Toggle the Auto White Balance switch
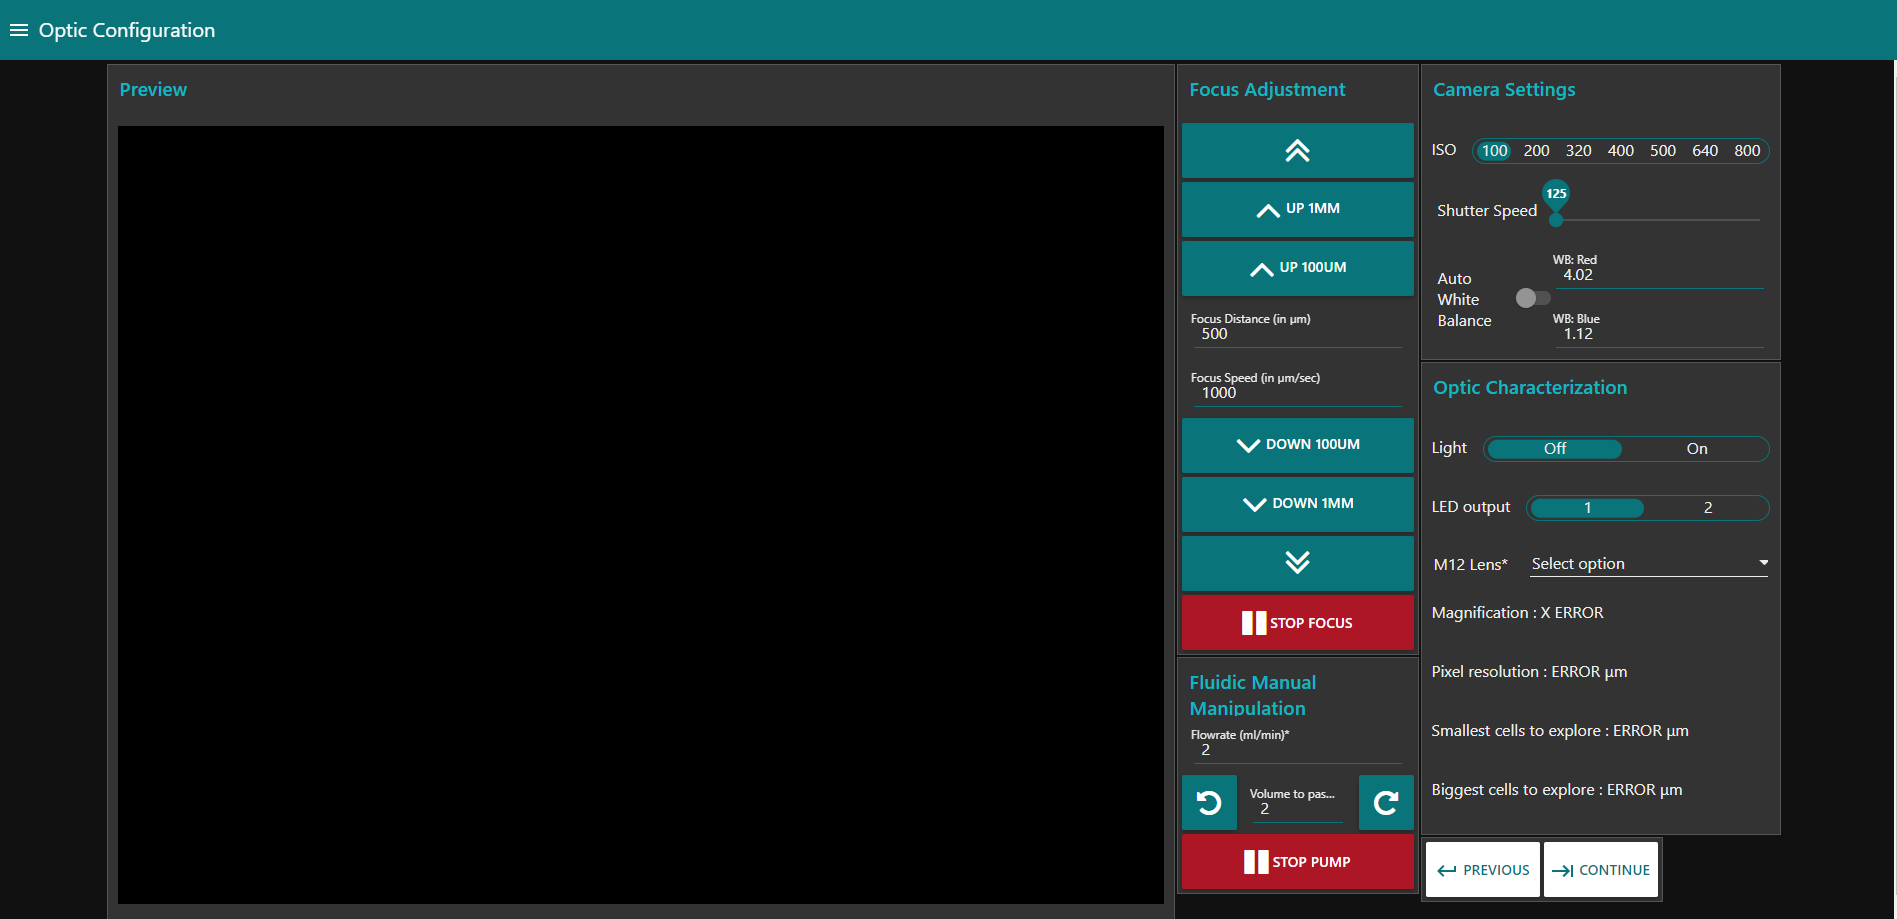Viewport: 1897px width, 919px height. pyautogui.click(x=1532, y=298)
